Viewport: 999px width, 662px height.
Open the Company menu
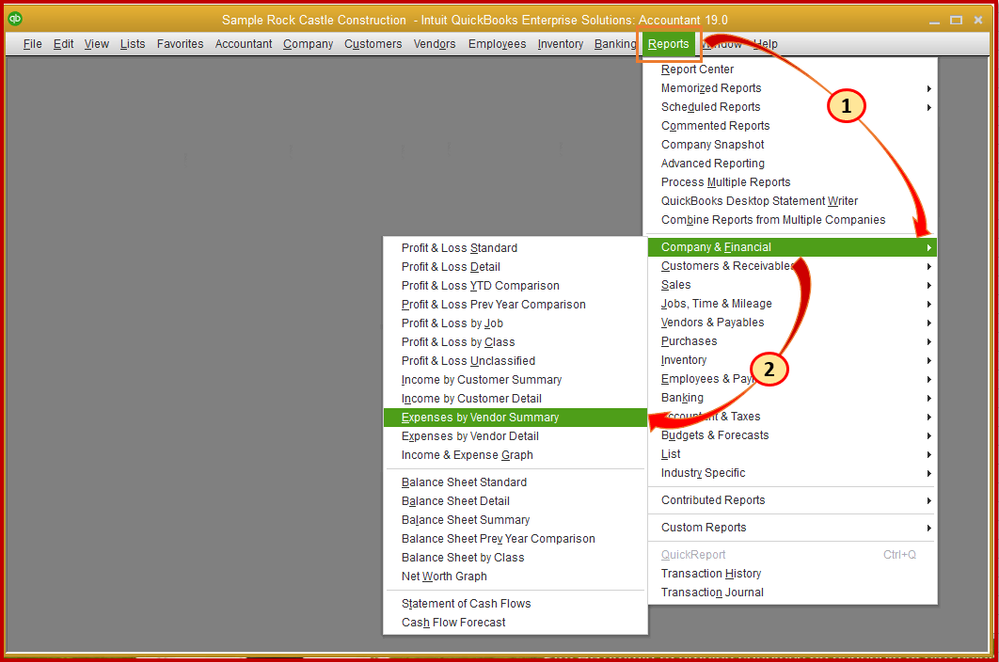point(308,44)
